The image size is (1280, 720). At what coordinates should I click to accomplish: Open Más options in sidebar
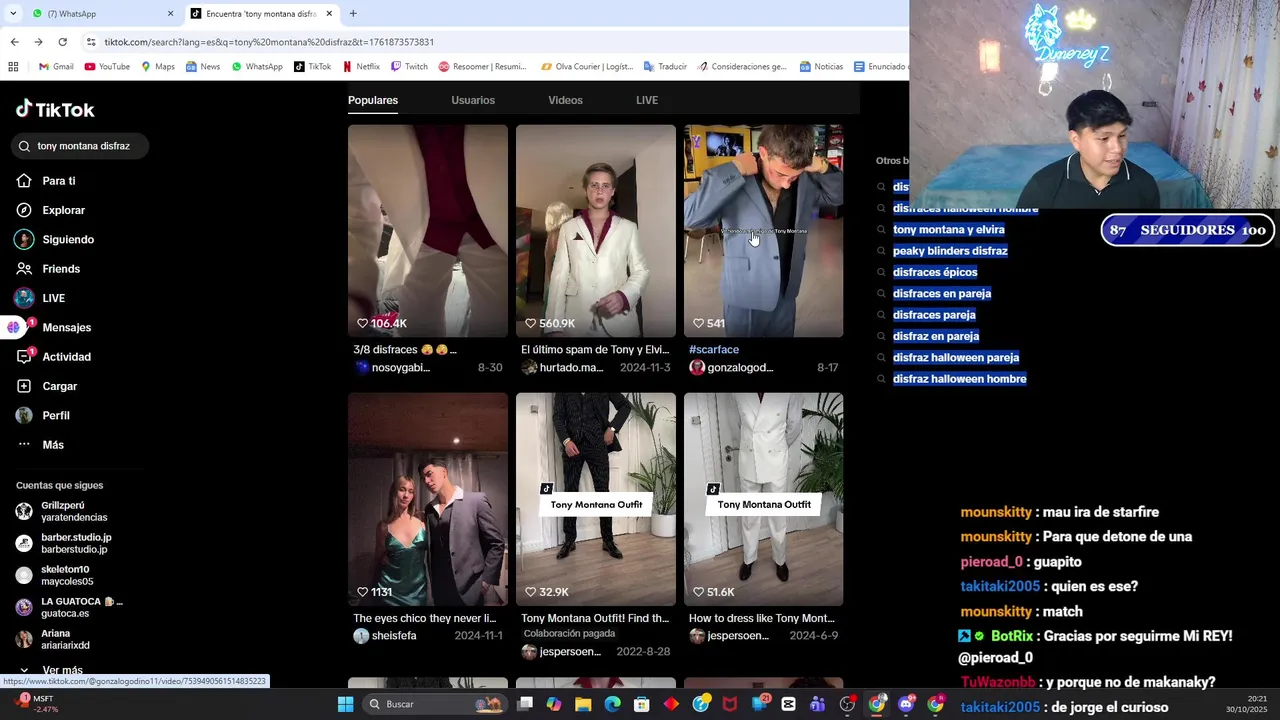pos(40,445)
